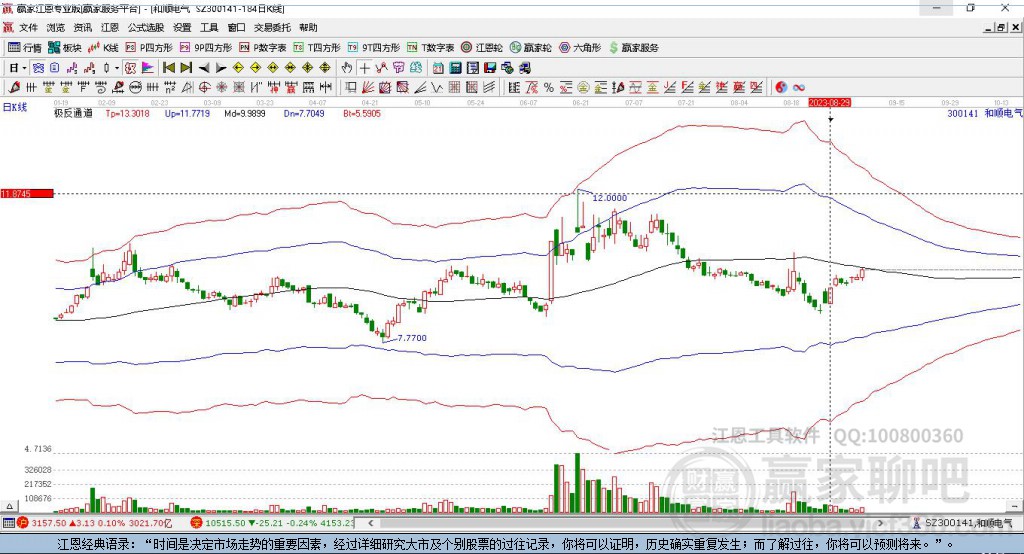The height and width of the screenshot is (554, 1024).
Task: Jump to first bar with skip-start icon
Action: (x=169, y=68)
